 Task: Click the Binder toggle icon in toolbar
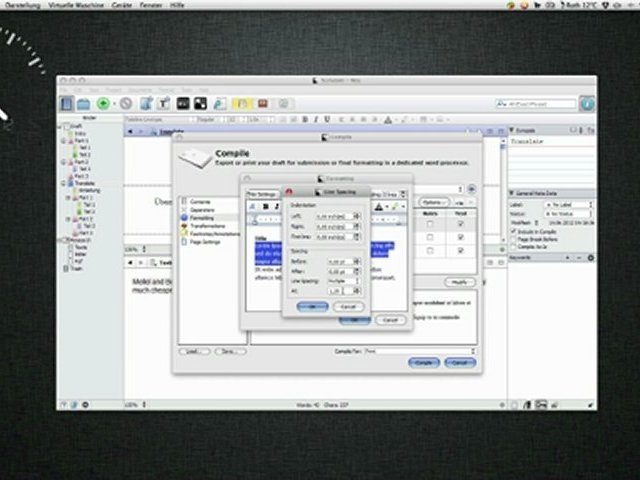click(67, 103)
